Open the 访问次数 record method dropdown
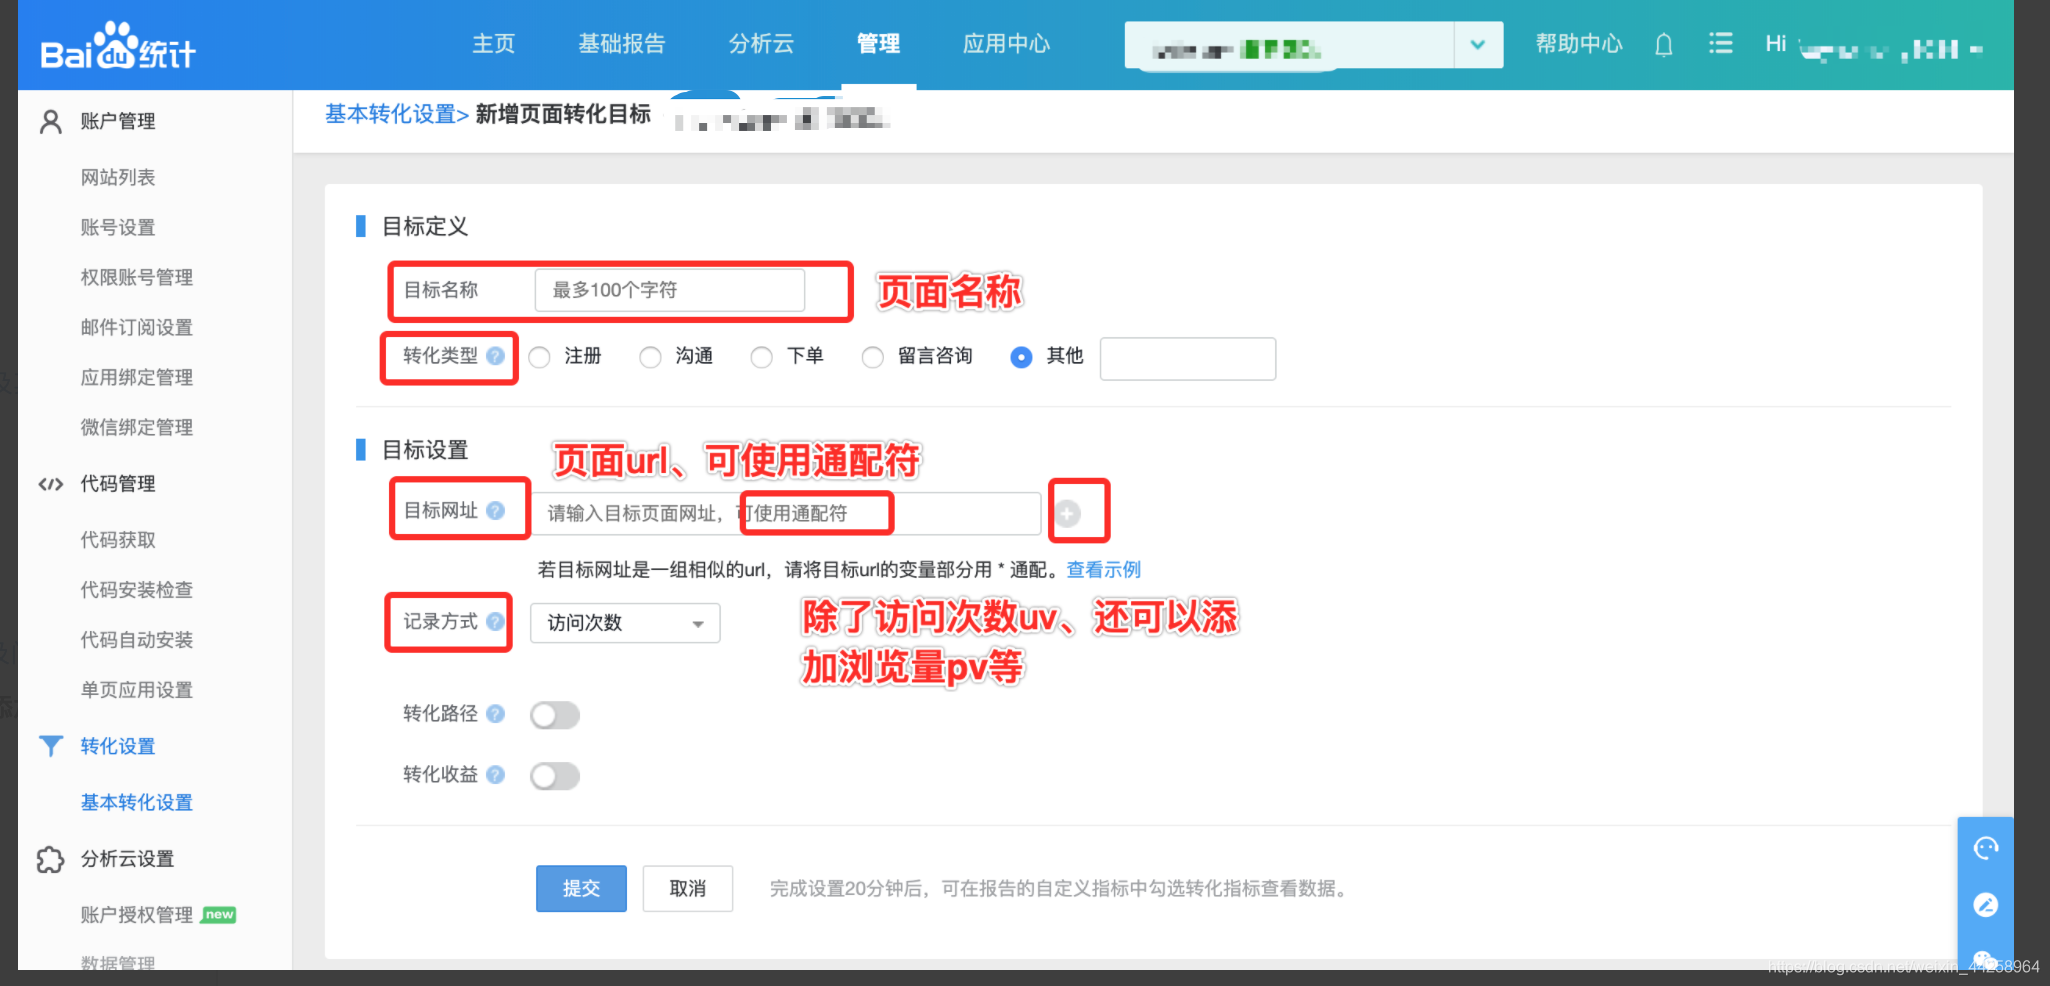The height and width of the screenshot is (986, 2050). click(x=625, y=623)
